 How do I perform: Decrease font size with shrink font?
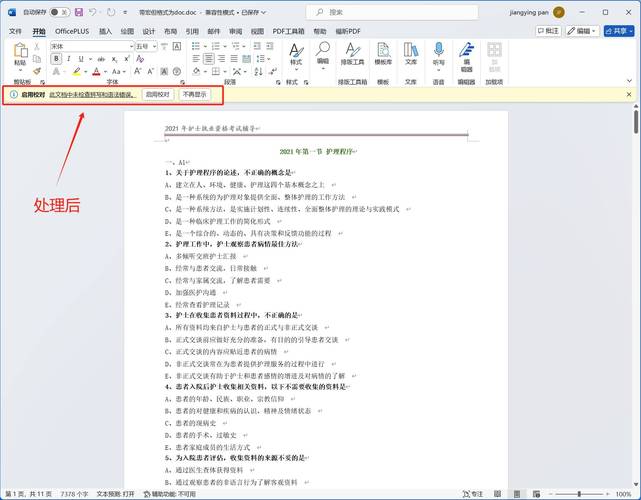[x=150, y=72]
